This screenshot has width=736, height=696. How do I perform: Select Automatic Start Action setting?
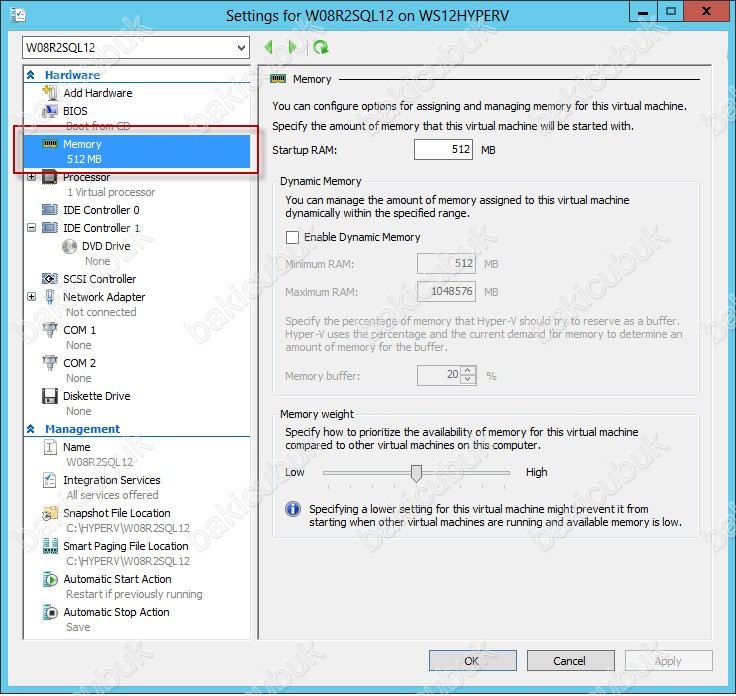point(117,579)
